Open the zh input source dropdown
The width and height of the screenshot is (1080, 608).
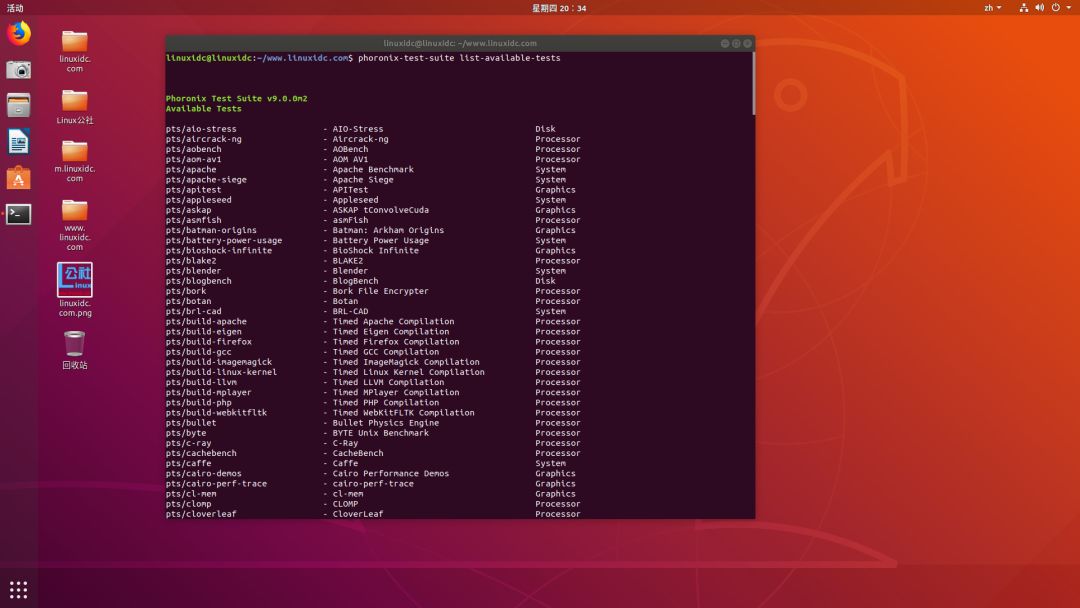click(993, 8)
